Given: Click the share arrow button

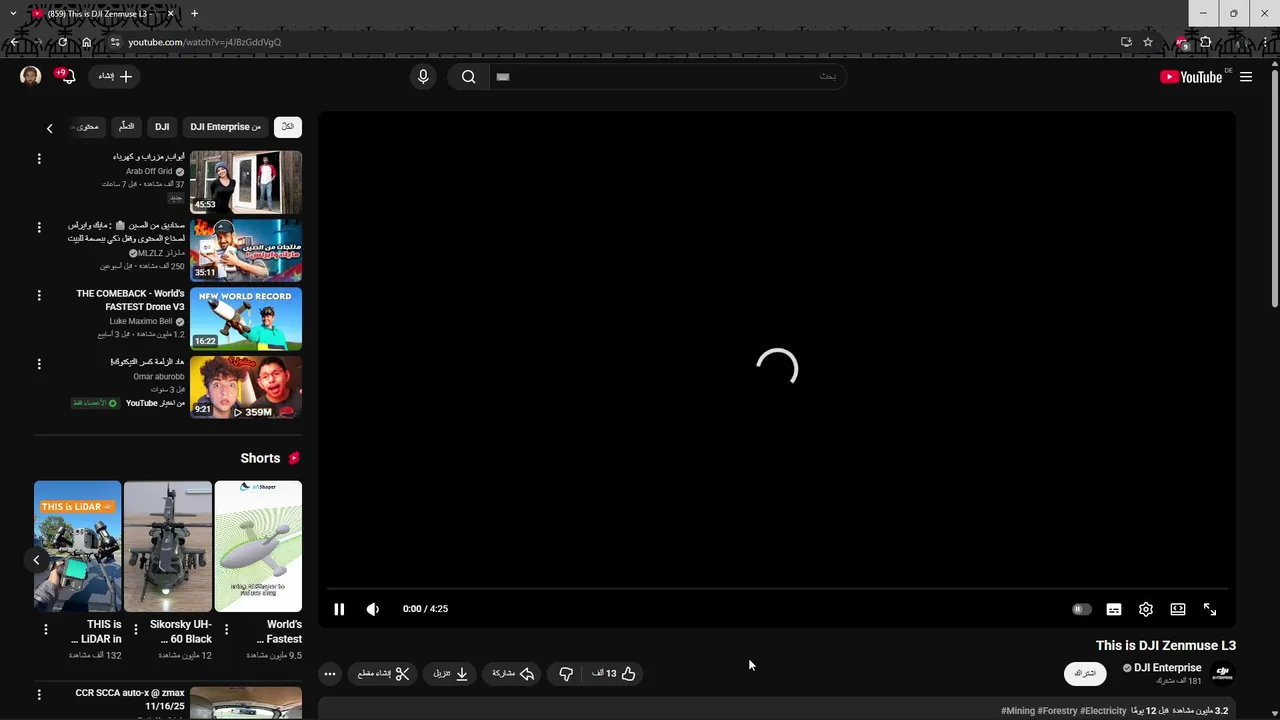Looking at the screenshot, I should pos(513,674).
